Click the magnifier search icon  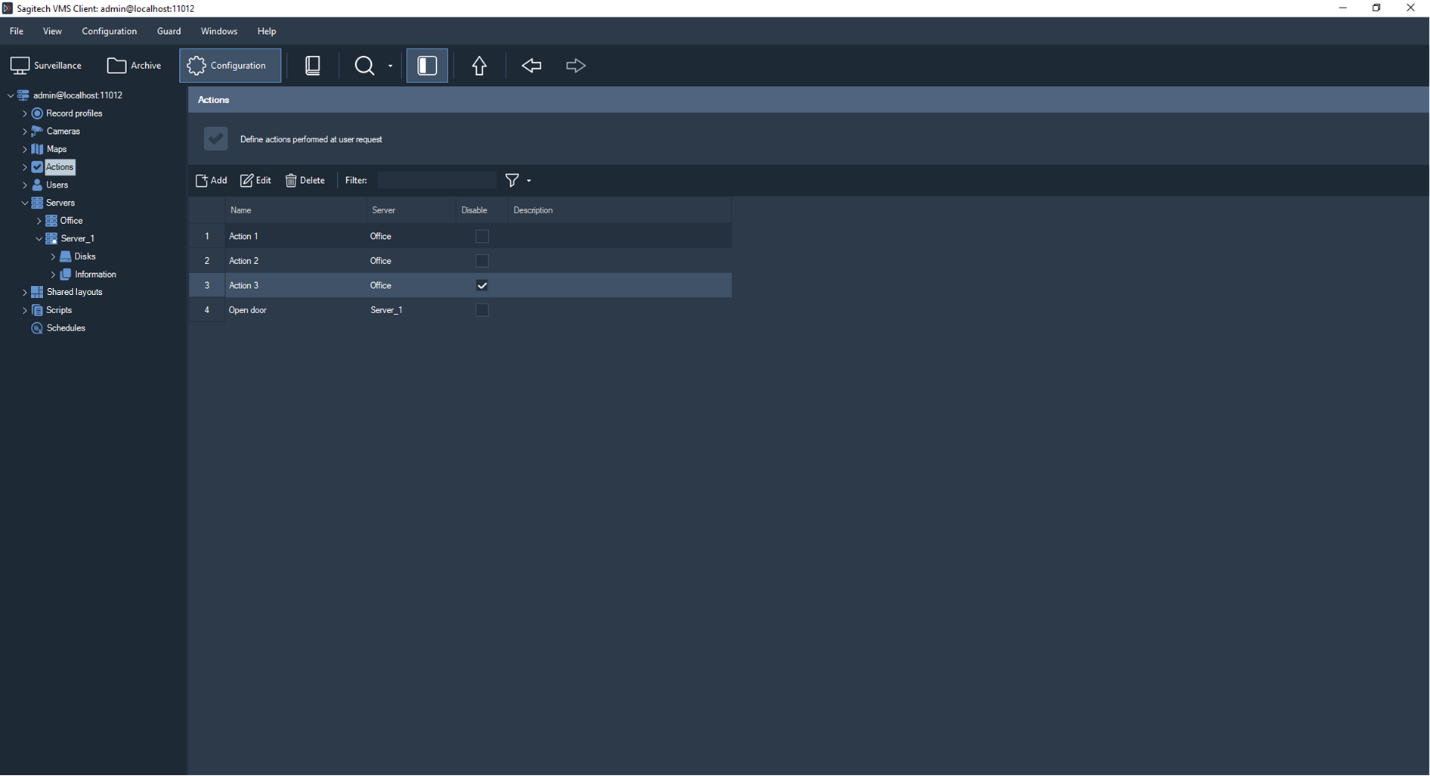(x=365, y=66)
